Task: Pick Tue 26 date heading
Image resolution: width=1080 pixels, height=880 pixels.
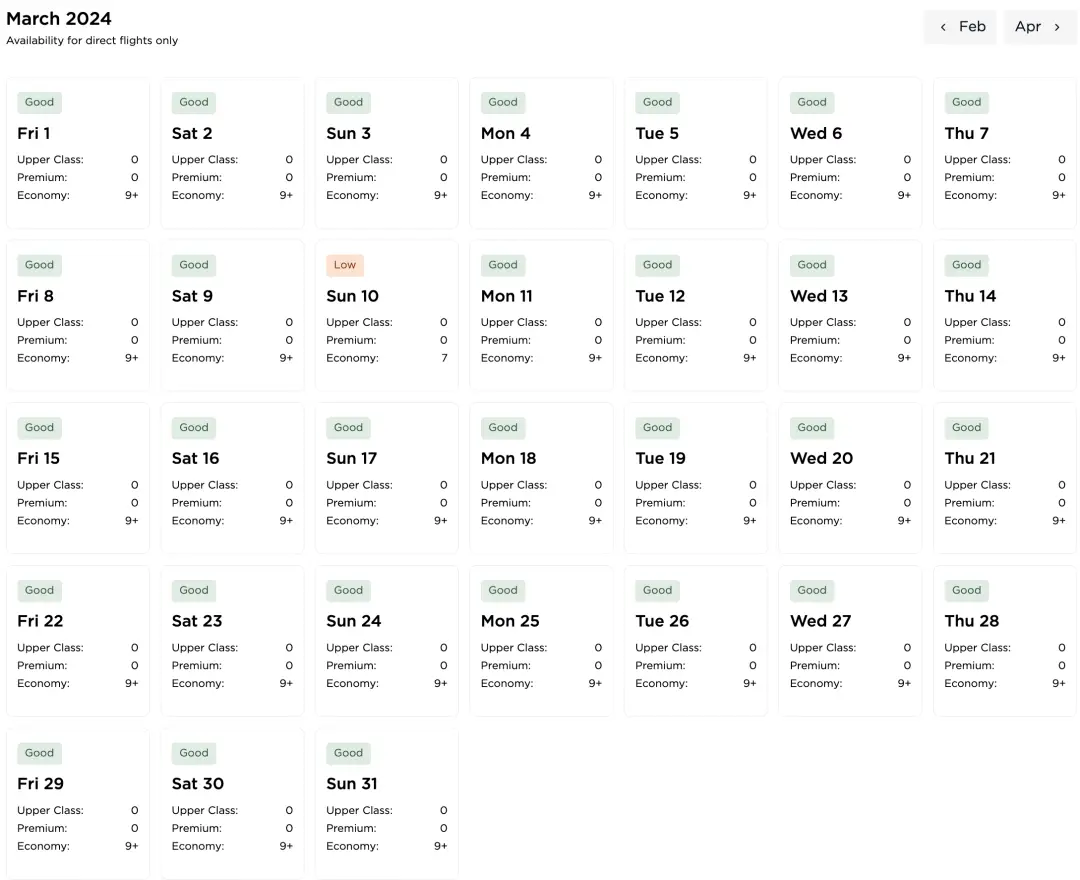Action: [x=662, y=621]
